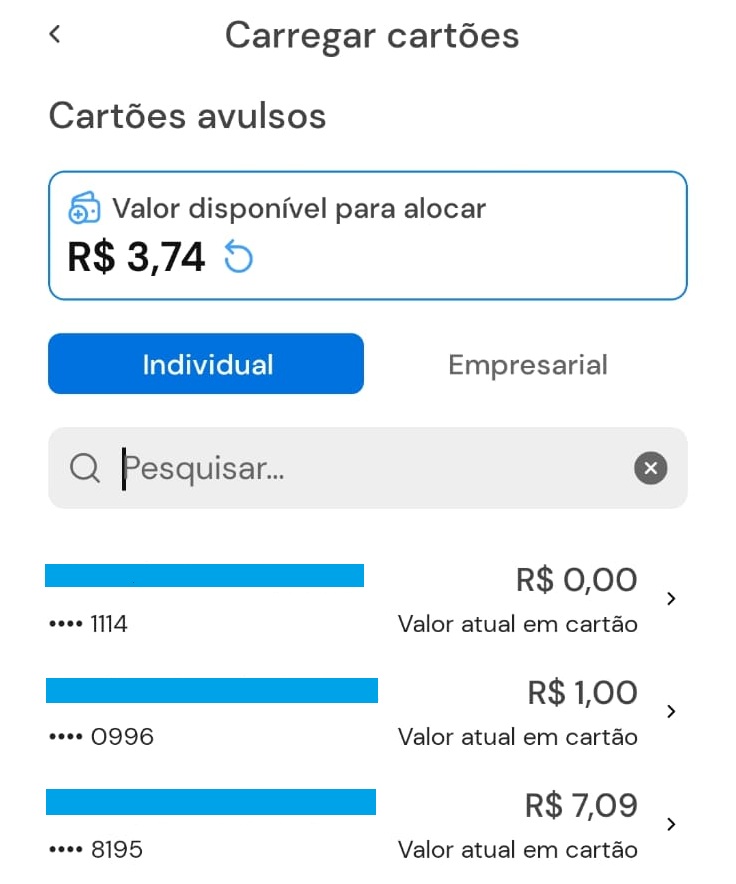
Task: Switch to the Empresarial tab
Action: [x=528, y=364]
